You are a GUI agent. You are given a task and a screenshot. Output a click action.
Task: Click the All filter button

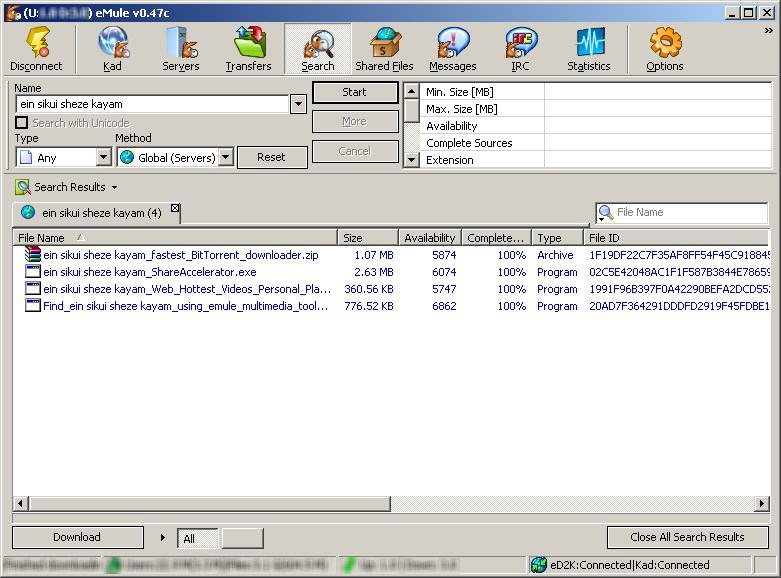coord(198,538)
